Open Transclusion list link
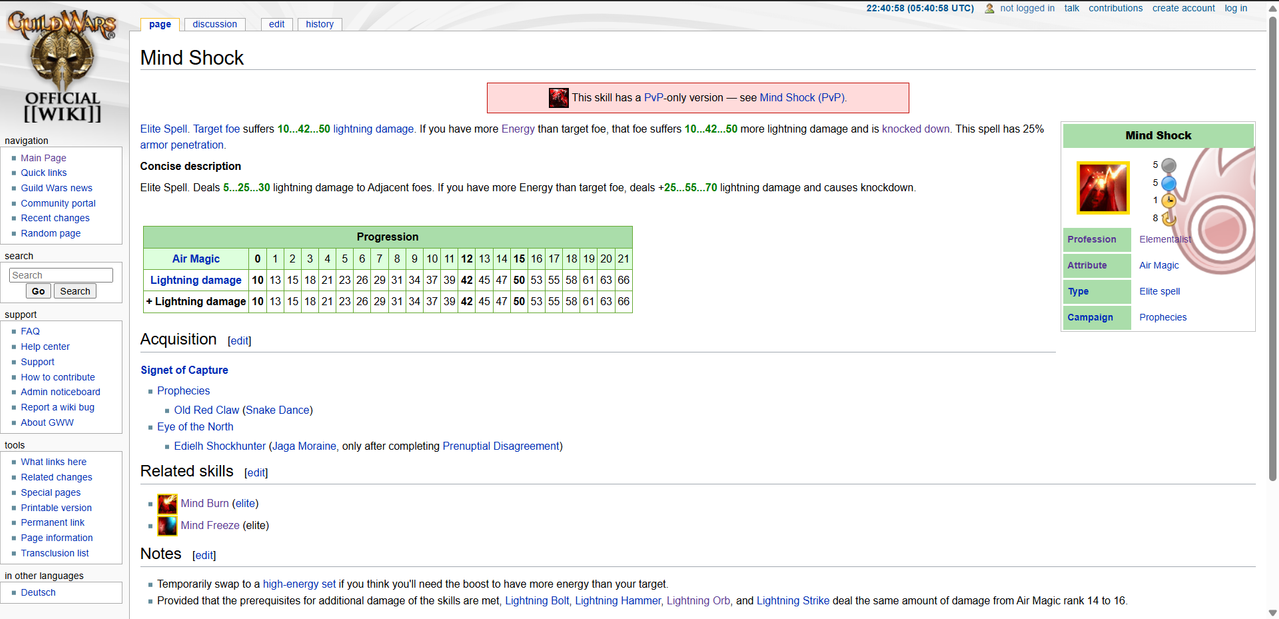This screenshot has width=1279, height=619. coord(55,553)
